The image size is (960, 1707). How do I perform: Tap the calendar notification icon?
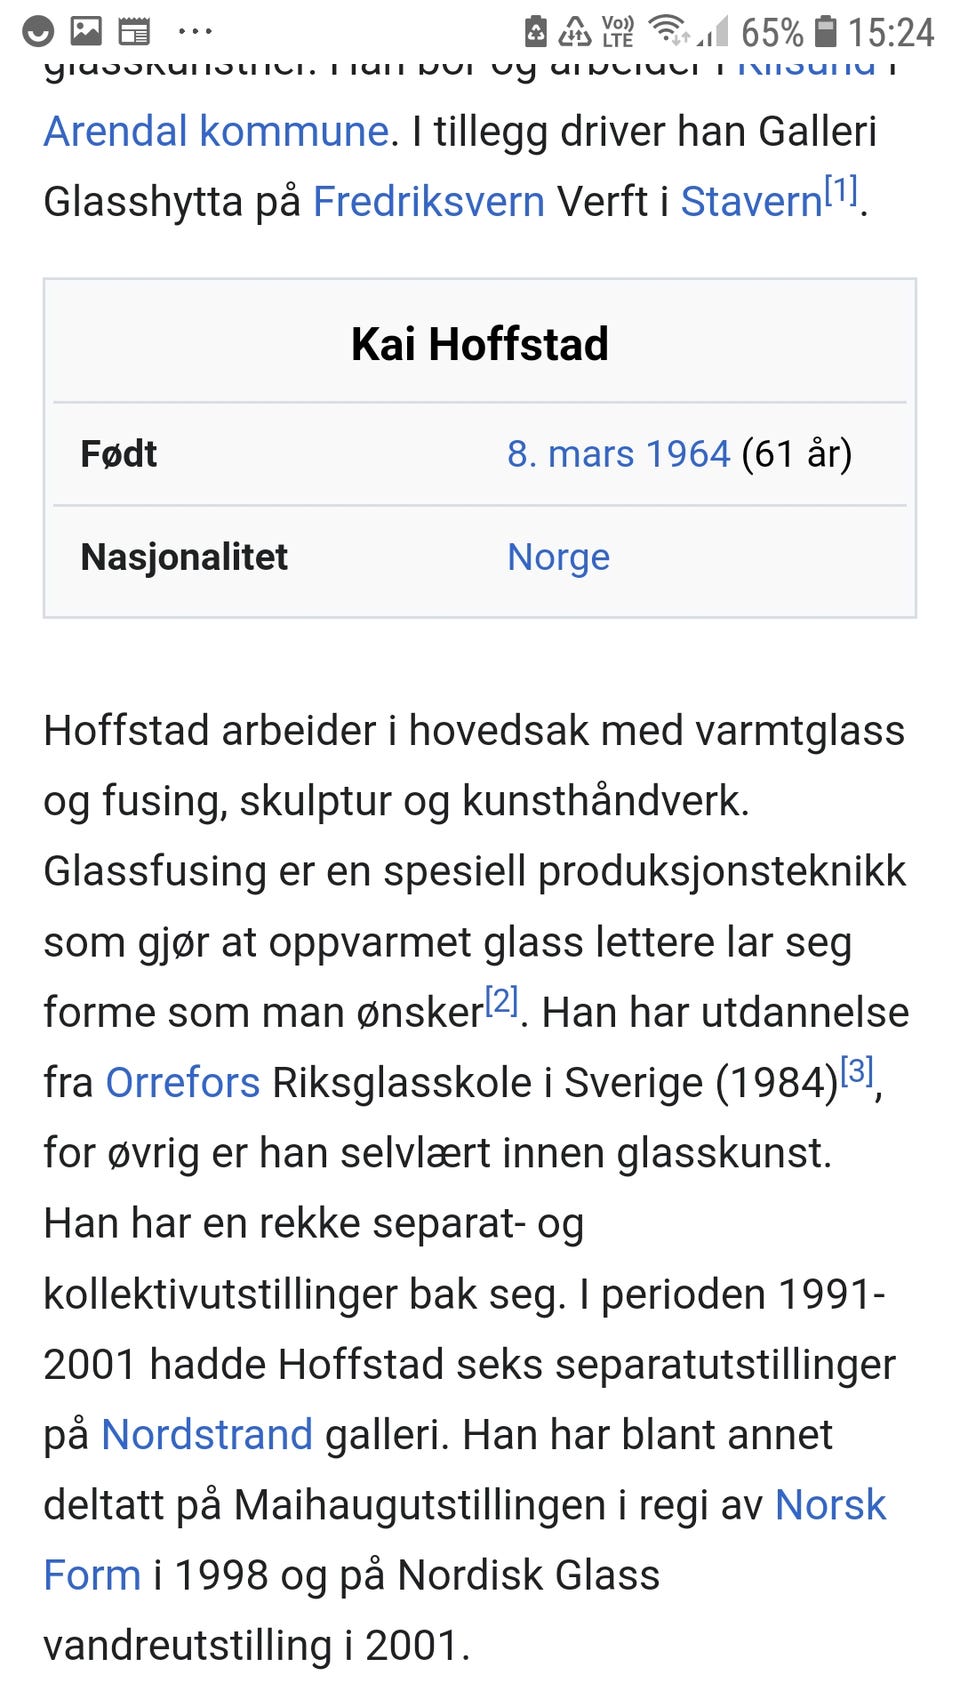tap(134, 32)
